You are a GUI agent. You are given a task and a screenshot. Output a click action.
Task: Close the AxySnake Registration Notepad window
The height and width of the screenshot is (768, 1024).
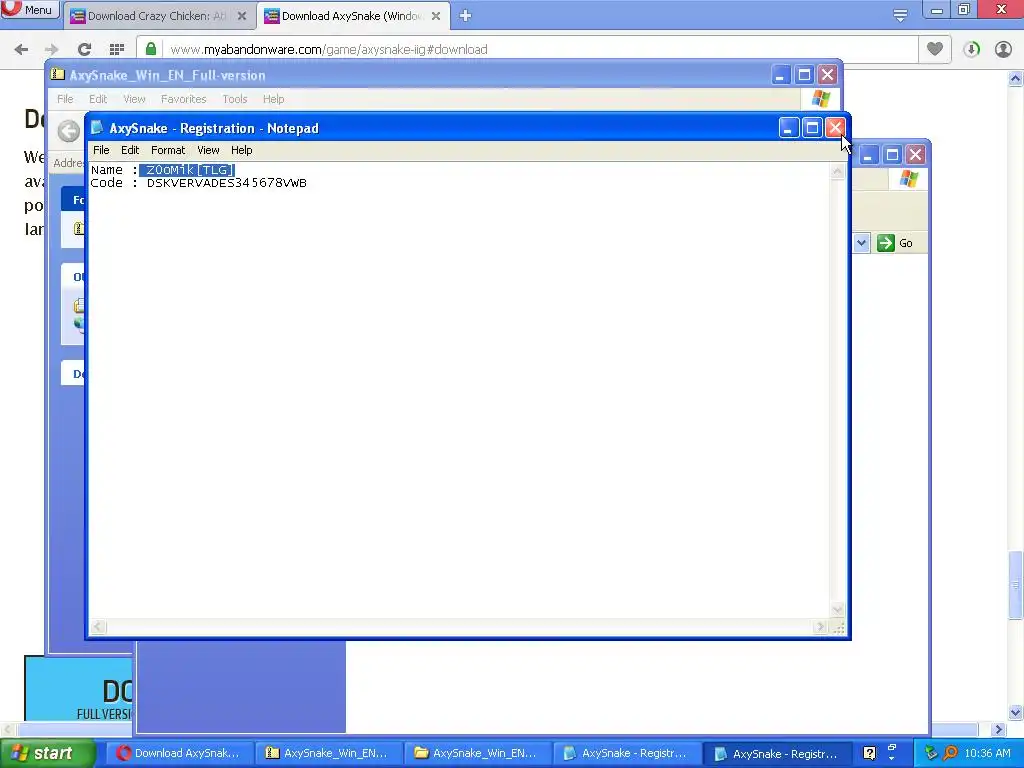[x=835, y=128]
